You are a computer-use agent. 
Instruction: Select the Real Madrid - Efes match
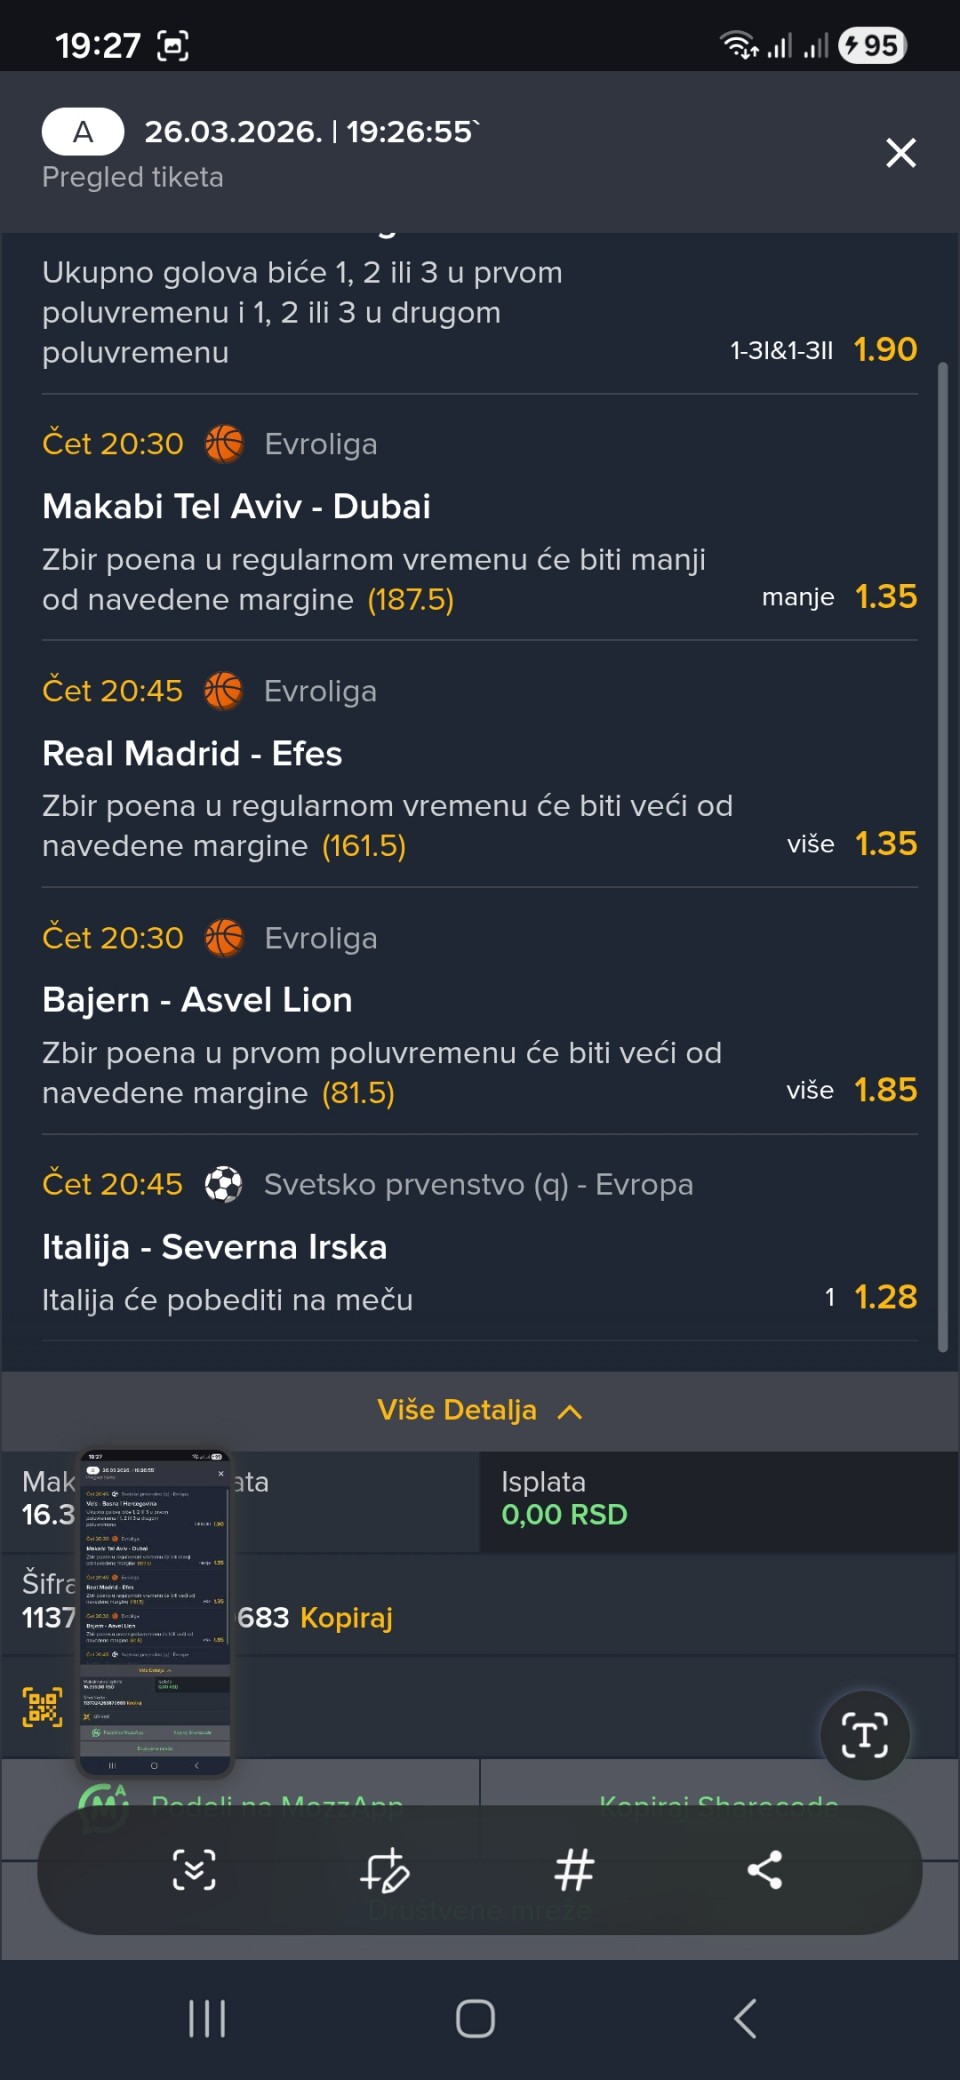[x=192, y=753]
